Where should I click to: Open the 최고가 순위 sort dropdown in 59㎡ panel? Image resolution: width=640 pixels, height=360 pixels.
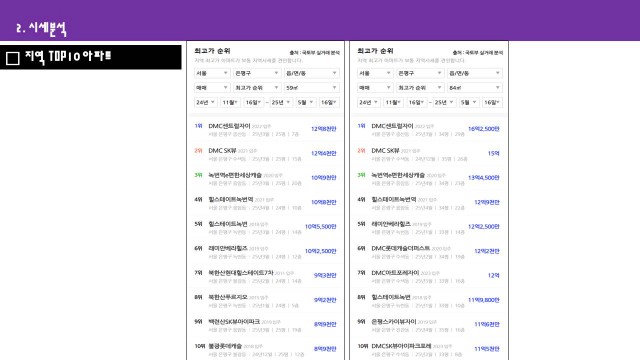pyautogui.click(x=257, y=88)
